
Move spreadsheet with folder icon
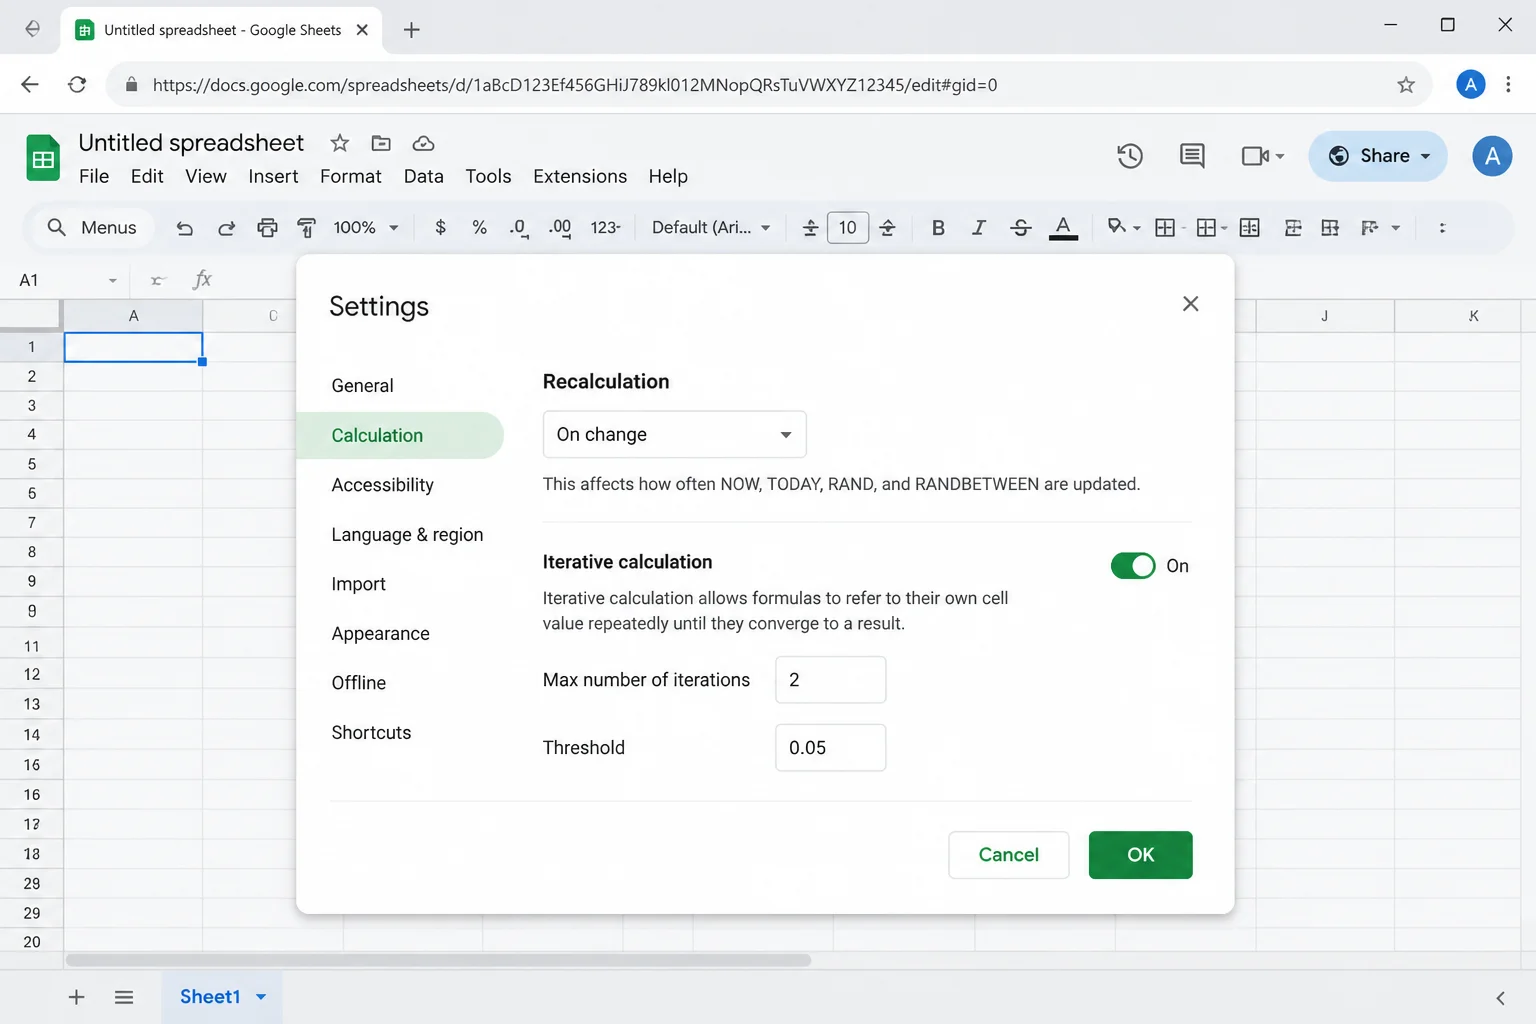pyautogui.click(x=381, y=143)
